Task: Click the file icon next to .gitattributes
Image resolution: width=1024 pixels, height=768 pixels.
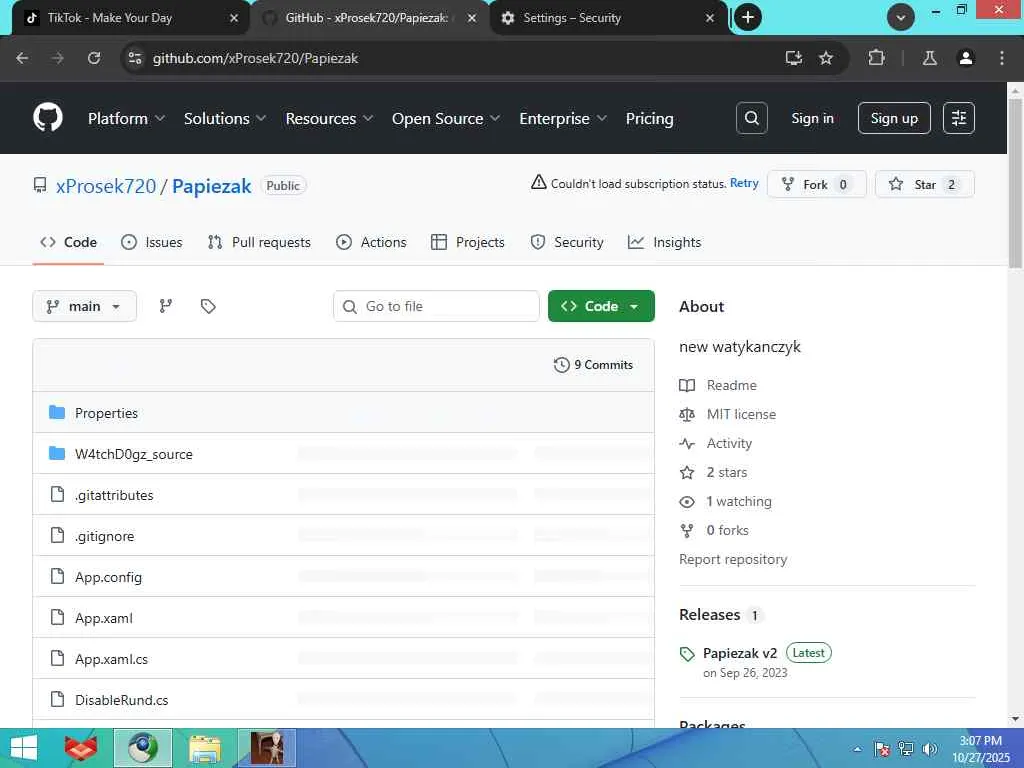Action: (x=57, y=494)
